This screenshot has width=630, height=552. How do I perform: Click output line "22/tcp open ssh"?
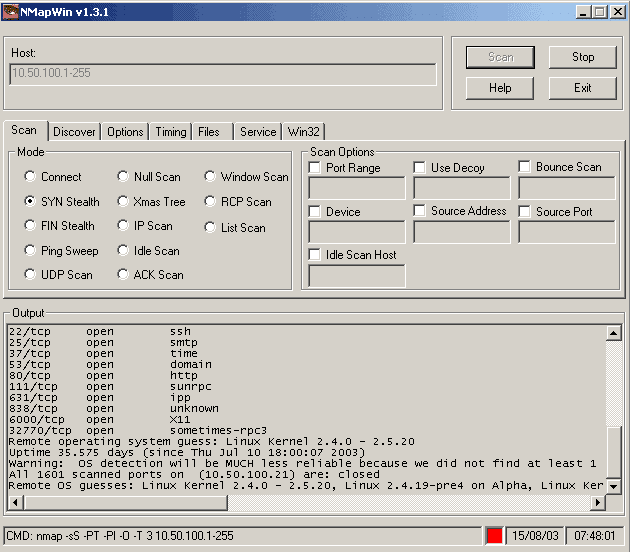point(100,331)
